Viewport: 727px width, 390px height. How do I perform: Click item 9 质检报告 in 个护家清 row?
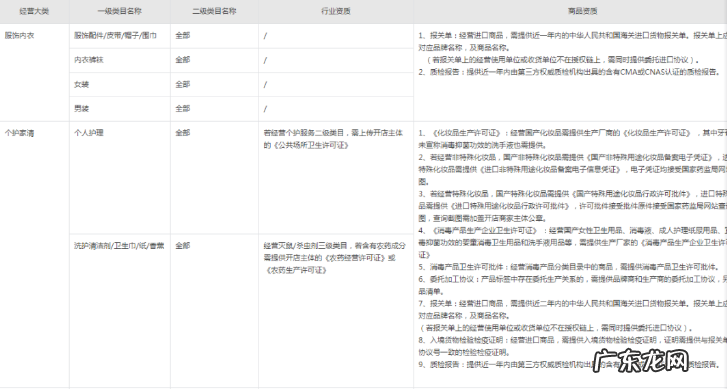click(569, 365)
